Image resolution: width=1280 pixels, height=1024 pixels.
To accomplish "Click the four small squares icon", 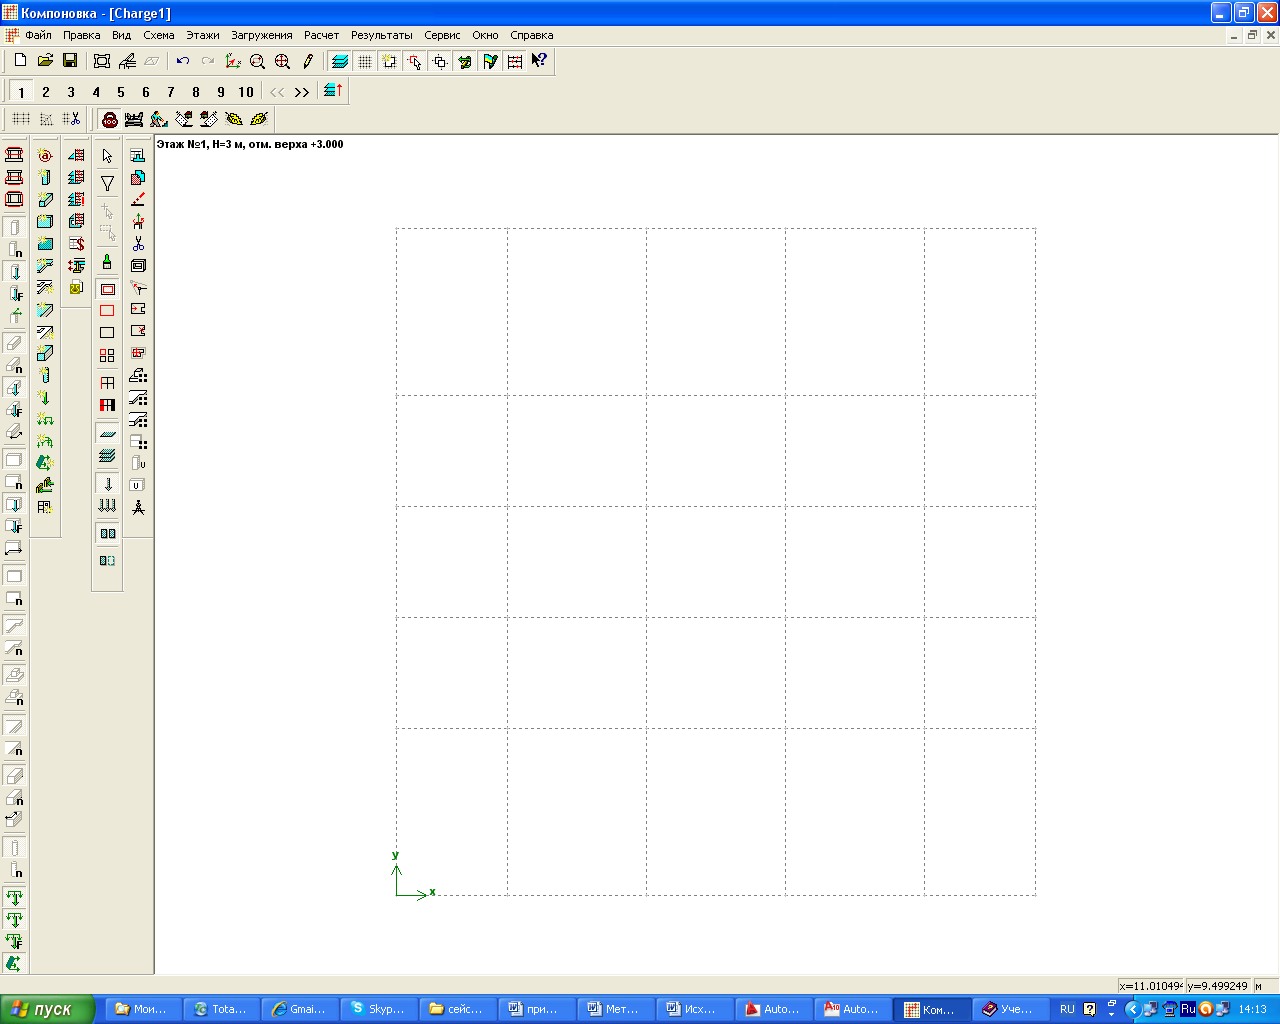I will 107,355.
